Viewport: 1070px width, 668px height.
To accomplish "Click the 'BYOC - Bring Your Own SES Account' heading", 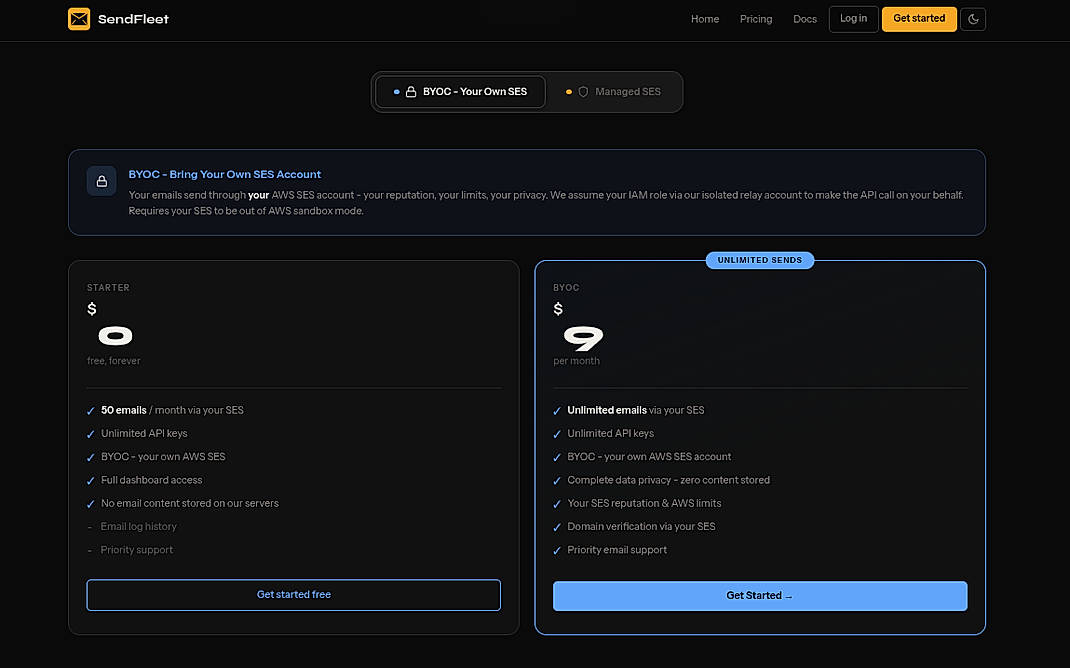I will pyautogui.click(x=225, y=174).
